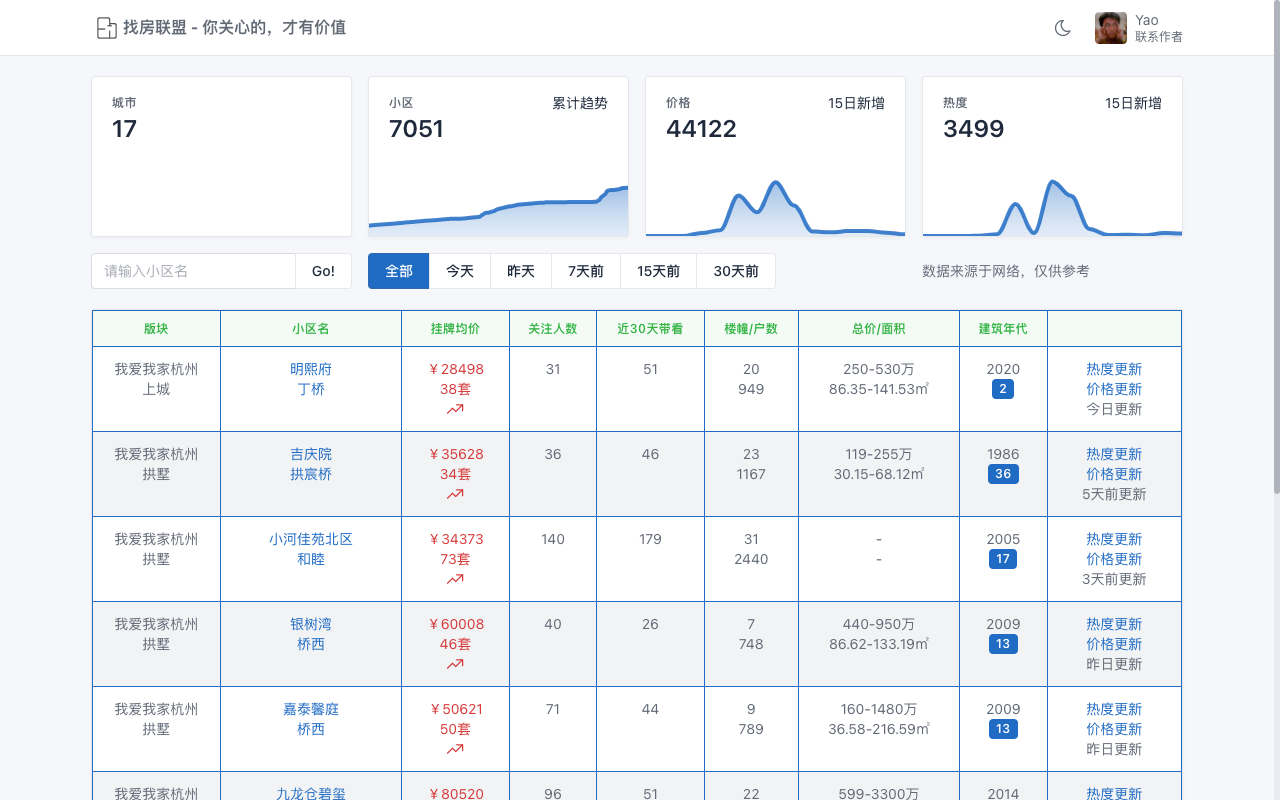1280x800 pixels.
Task: Click 热度更新 in 吉庆院 row
Action: tap(1114, 454)
